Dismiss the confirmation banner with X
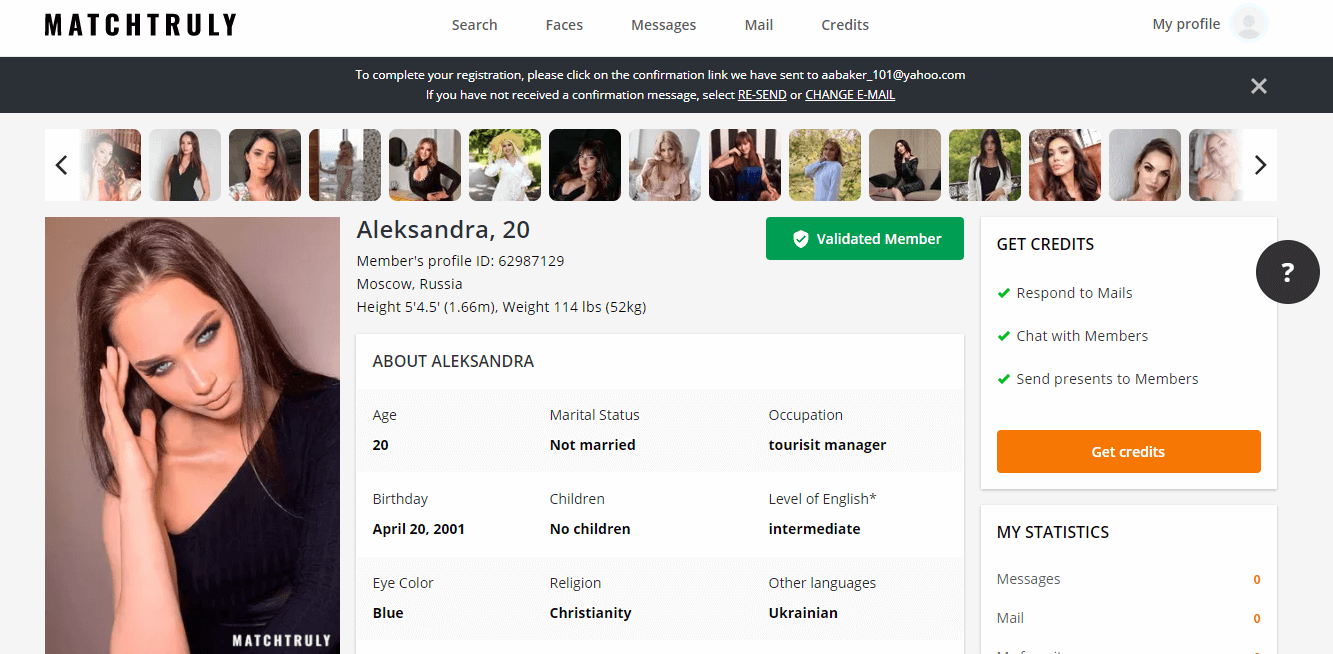The height and width of the screenshot is (654, 1333). 1259,86
